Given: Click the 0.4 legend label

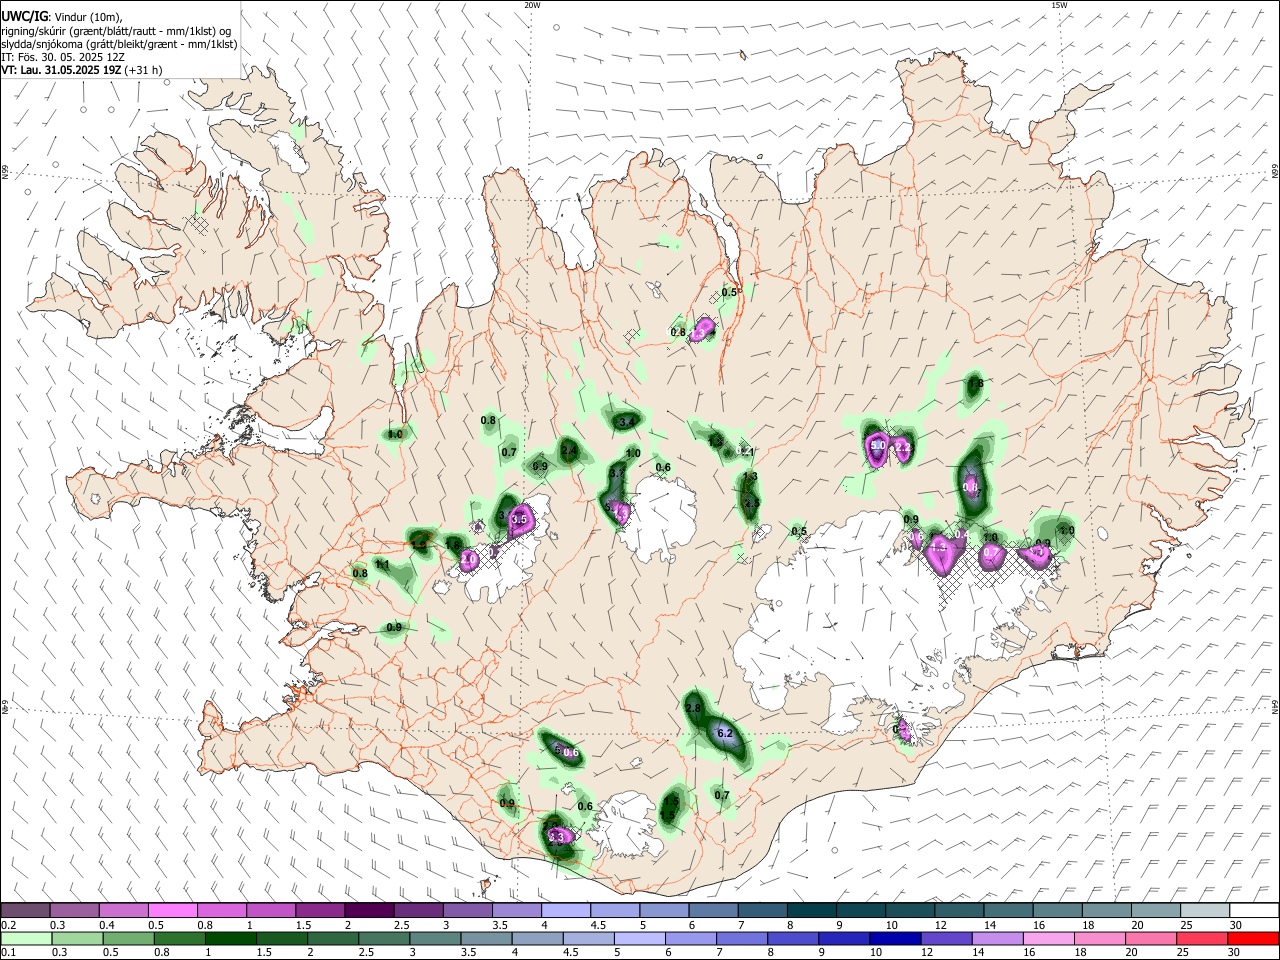Looking at the screenshot, I should pos(106,925).
